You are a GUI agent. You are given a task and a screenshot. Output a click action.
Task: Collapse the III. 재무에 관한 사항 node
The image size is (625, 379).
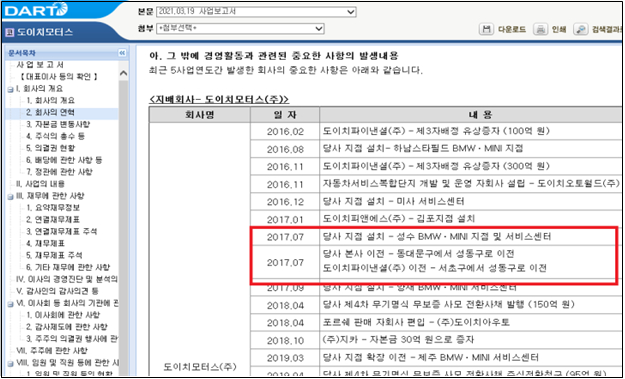(10, 196)
